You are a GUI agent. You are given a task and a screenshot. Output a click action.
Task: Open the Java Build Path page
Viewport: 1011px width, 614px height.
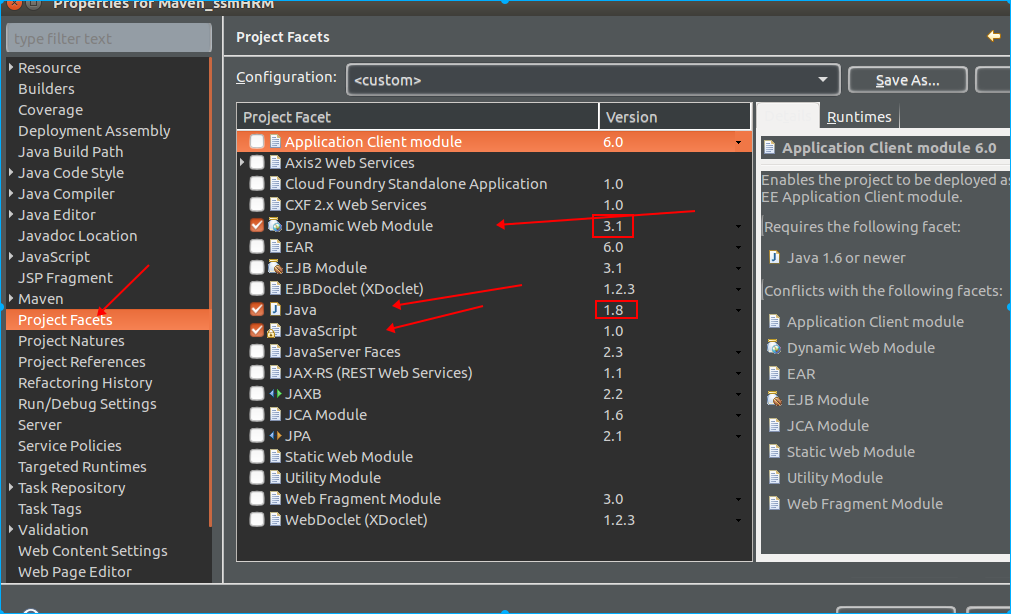click(x=70, y=152)
